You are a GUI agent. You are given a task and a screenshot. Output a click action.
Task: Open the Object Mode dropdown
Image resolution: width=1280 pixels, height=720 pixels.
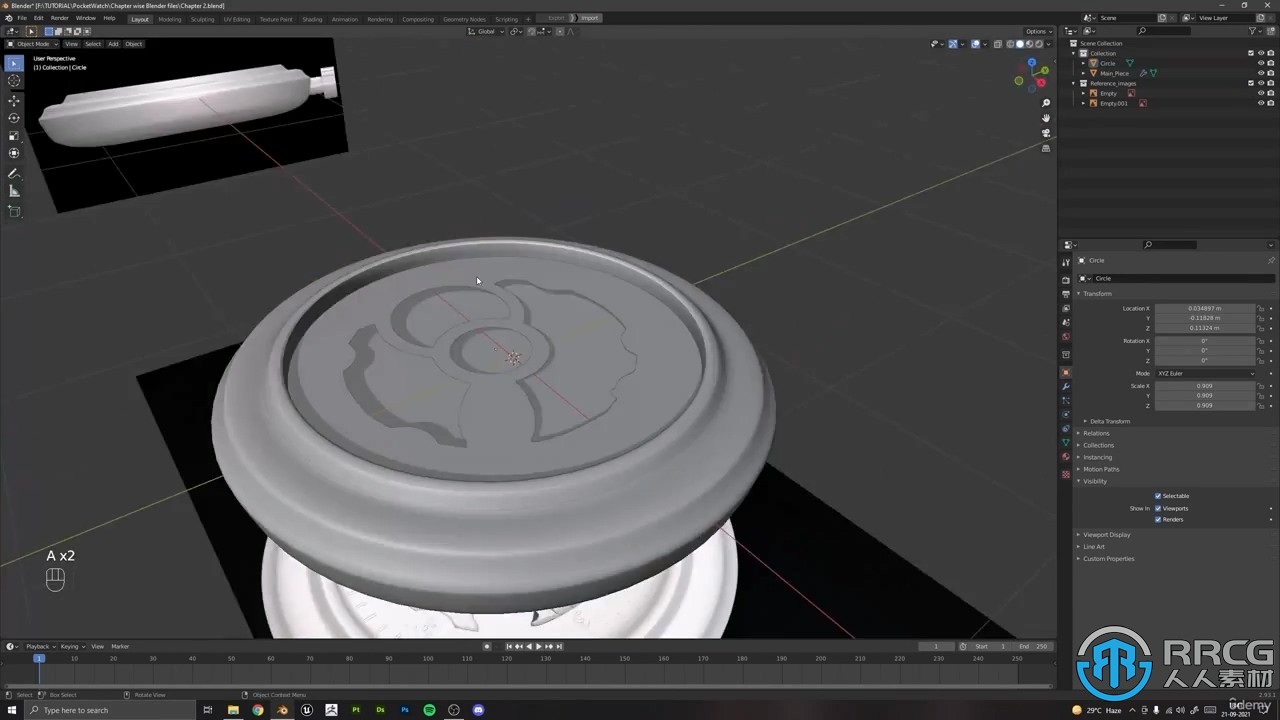point(32,44)
